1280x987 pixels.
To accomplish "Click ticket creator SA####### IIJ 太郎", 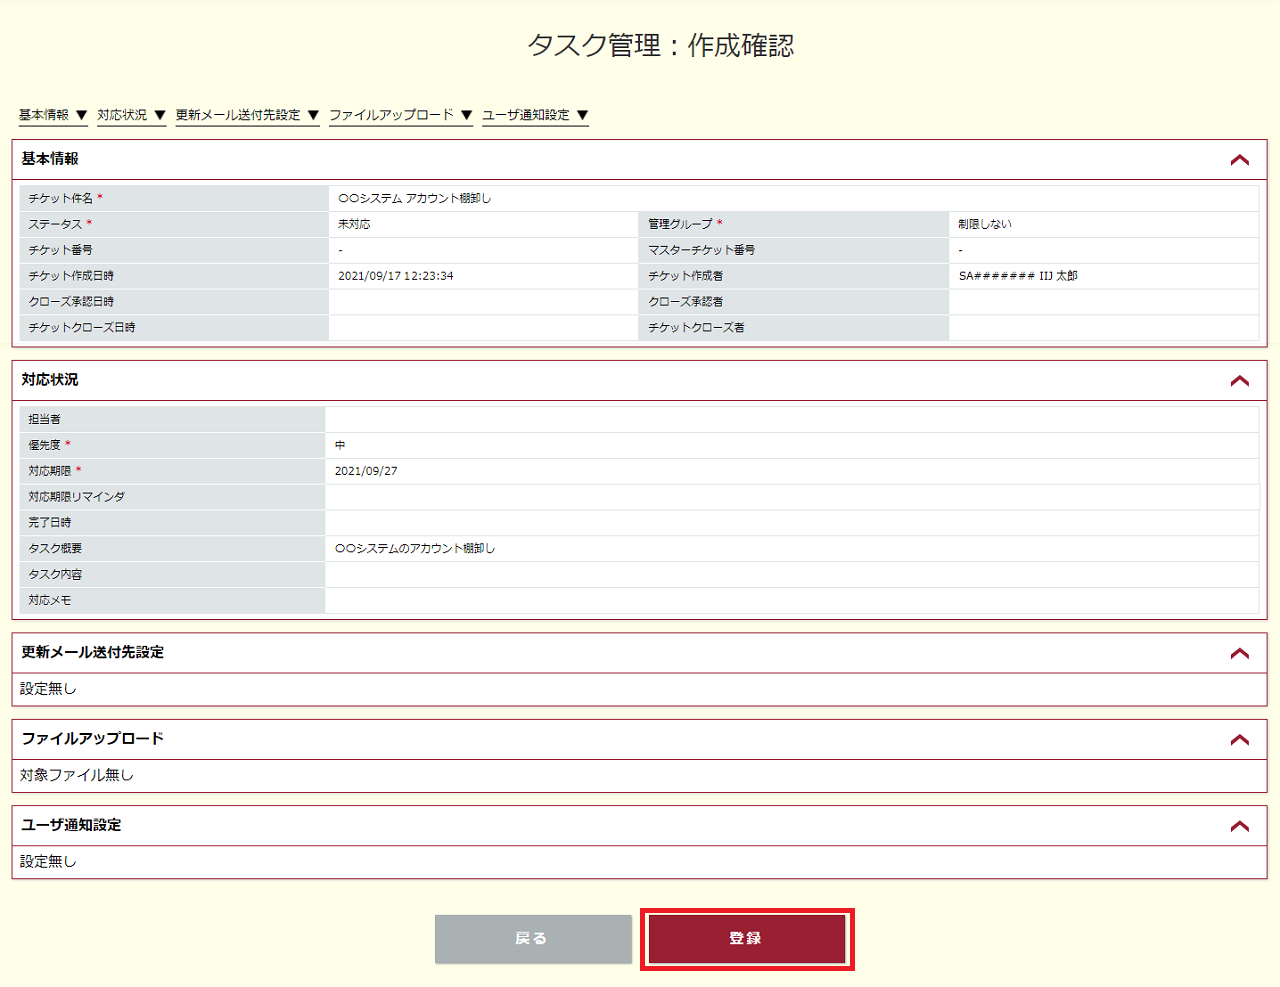I will 1018,276.
